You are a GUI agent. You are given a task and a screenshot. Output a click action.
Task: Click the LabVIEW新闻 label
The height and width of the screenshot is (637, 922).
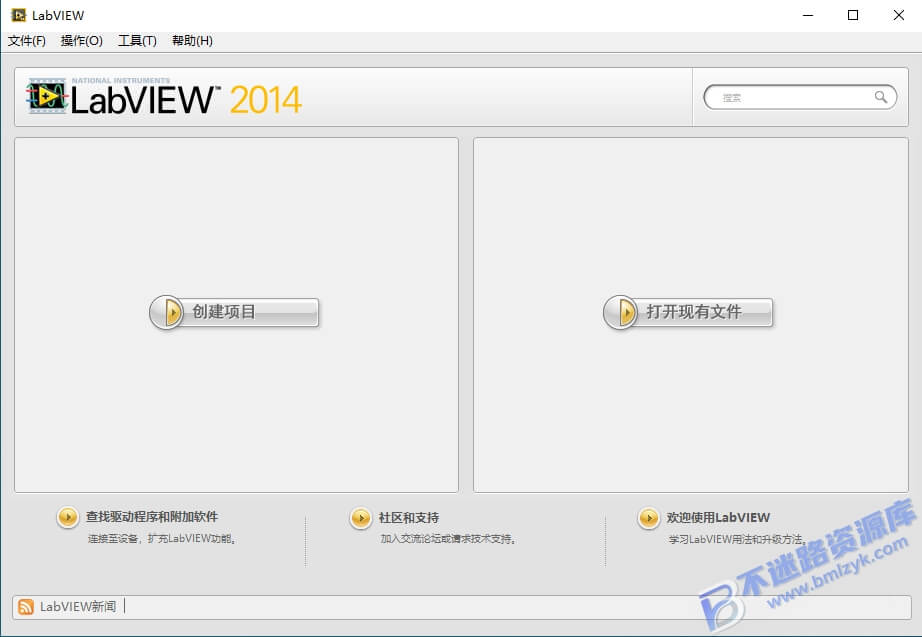[78, 606]
